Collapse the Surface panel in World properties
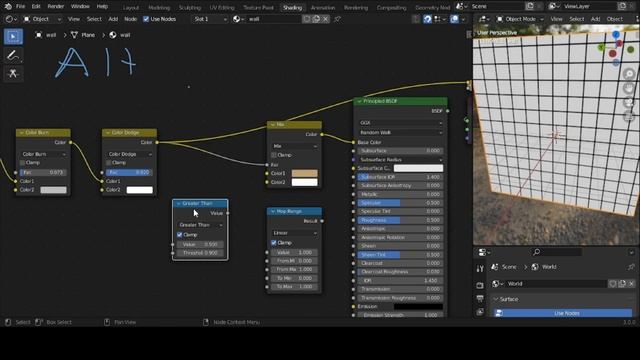Viewport: 640px width, 360px height. pyautogui.click(x=496, y=300)
